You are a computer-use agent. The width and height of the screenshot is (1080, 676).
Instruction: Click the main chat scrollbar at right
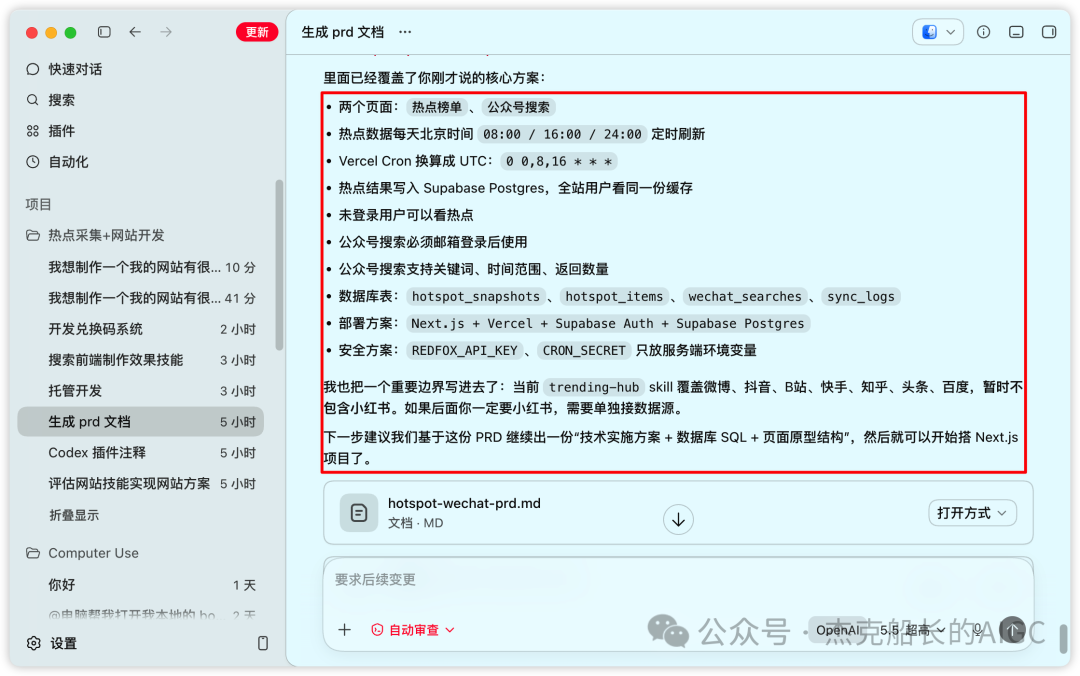[1063, 639]
